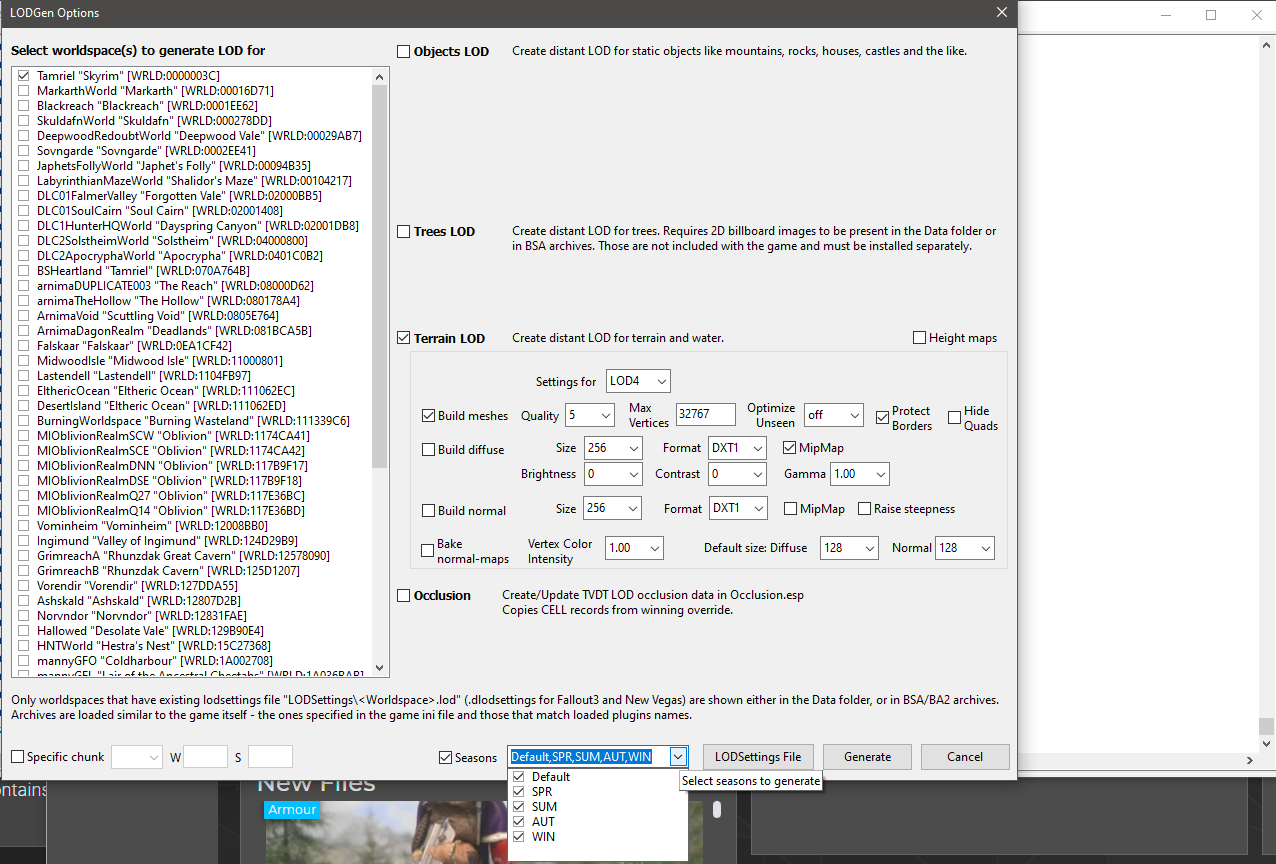Uncheck Default in seasons list
Image resolution: width=1276 pixels, height=864 pixels.
click(x=518, y=777)
